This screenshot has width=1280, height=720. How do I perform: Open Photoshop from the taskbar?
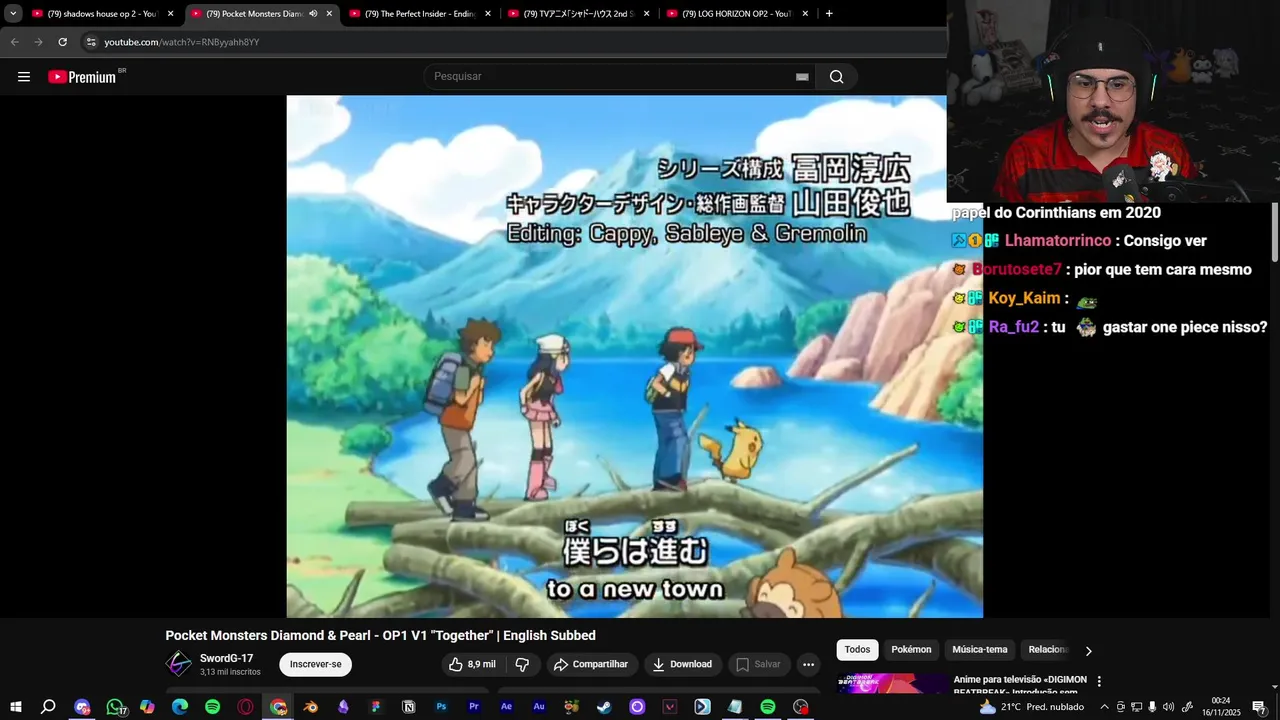[441, 707]
